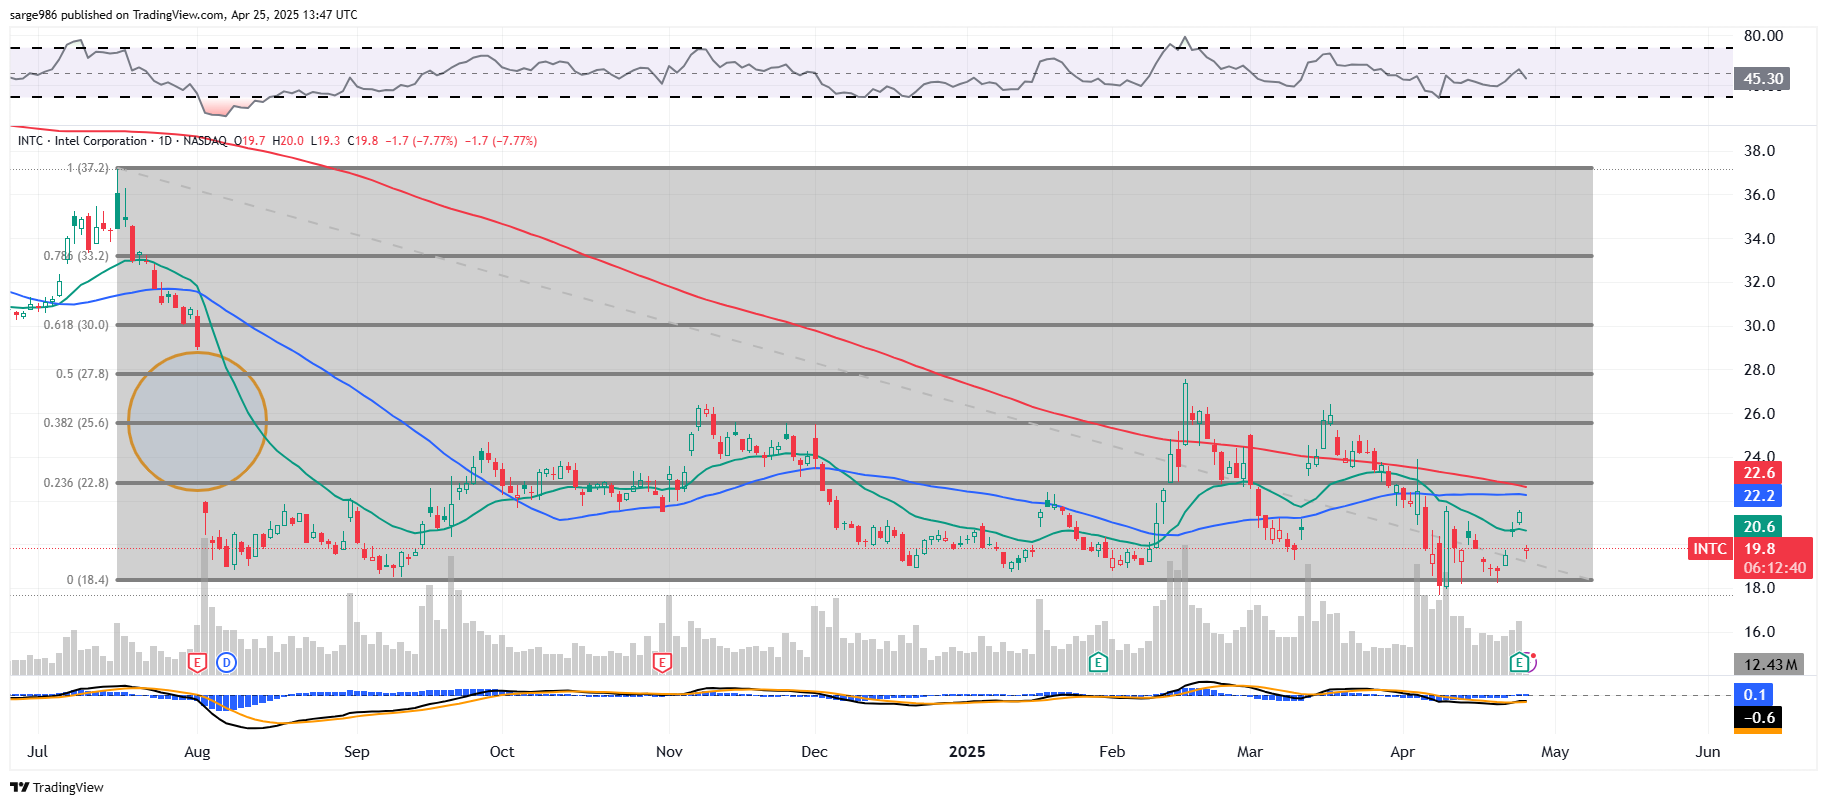Screen dimensions: 1827x805
Task: Open the red earnings marker near November
Action: [x=661, y=662]
